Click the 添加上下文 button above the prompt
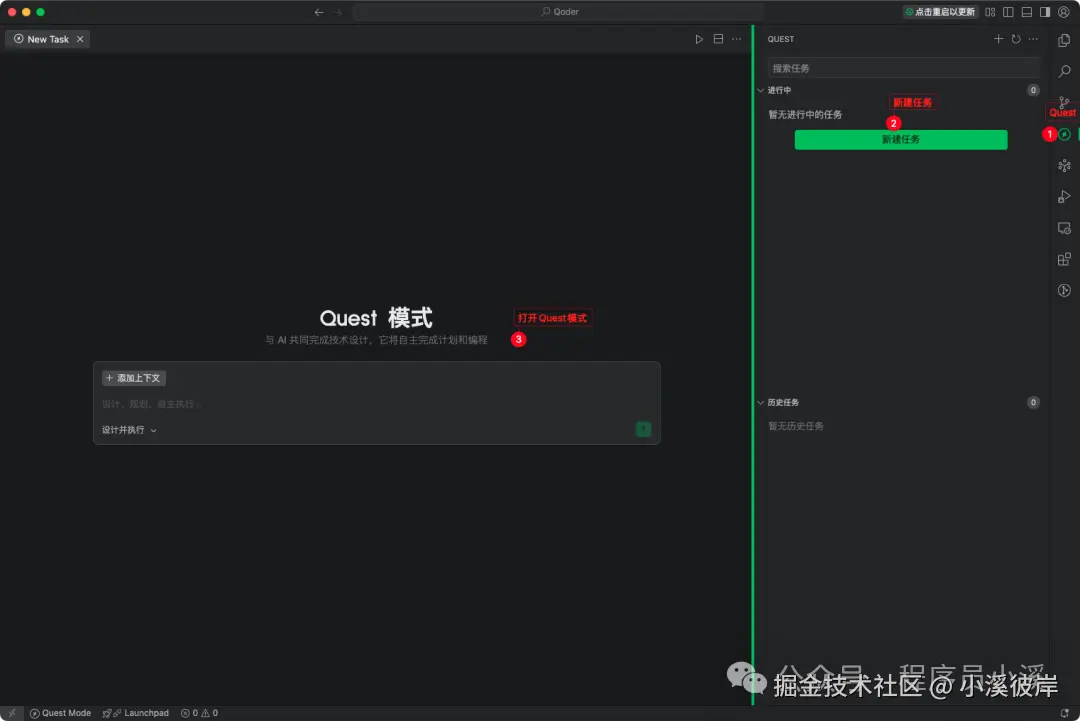The height and width of the screenshot is (721, 1080). click(x=133, y=377)
